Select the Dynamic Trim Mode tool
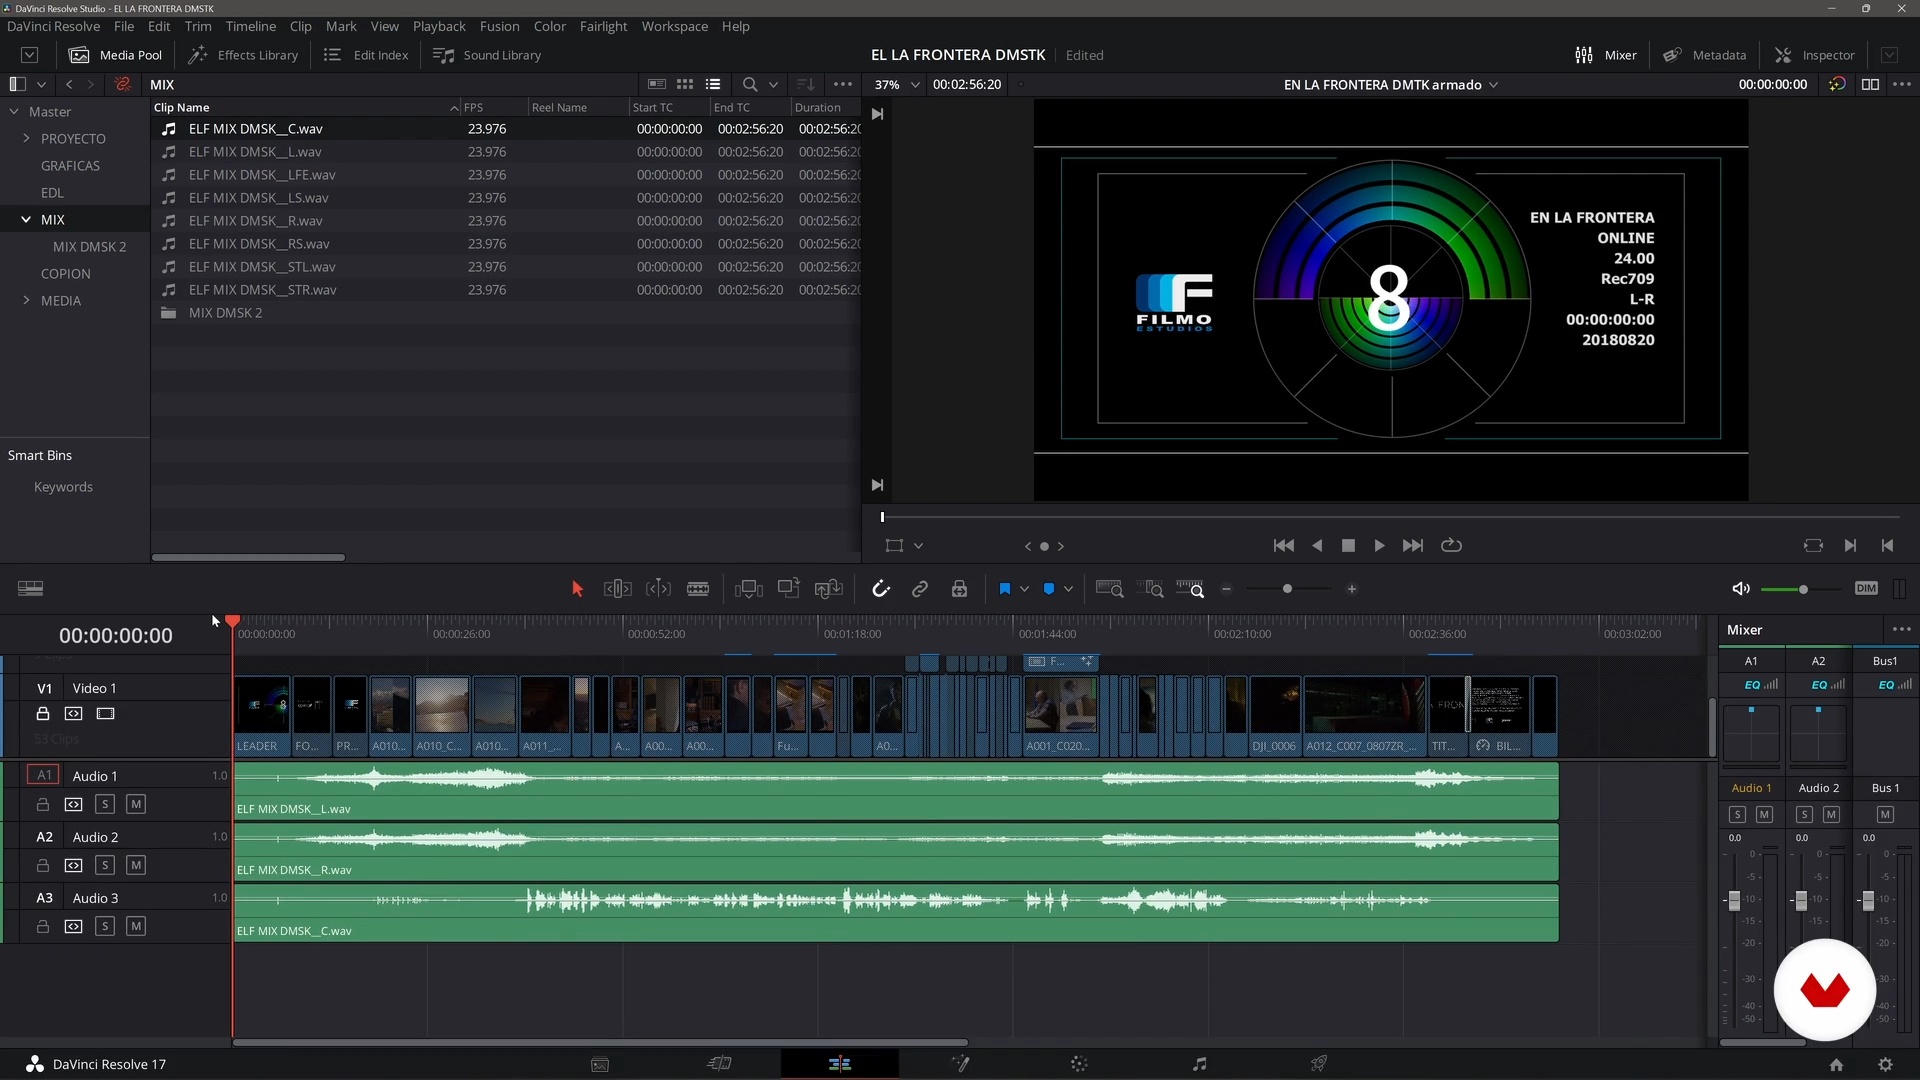The image size is (1920, 1080). coord(658,589)
